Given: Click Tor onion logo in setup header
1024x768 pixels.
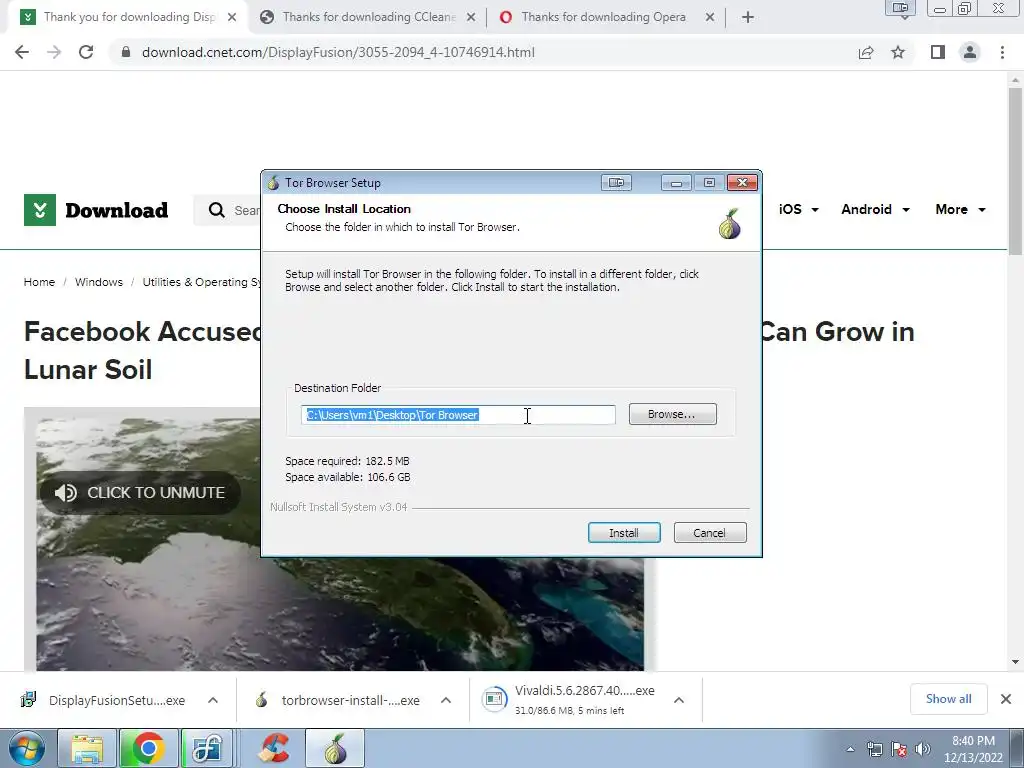Looking at the screenshot, I should (x=729, y=224).
